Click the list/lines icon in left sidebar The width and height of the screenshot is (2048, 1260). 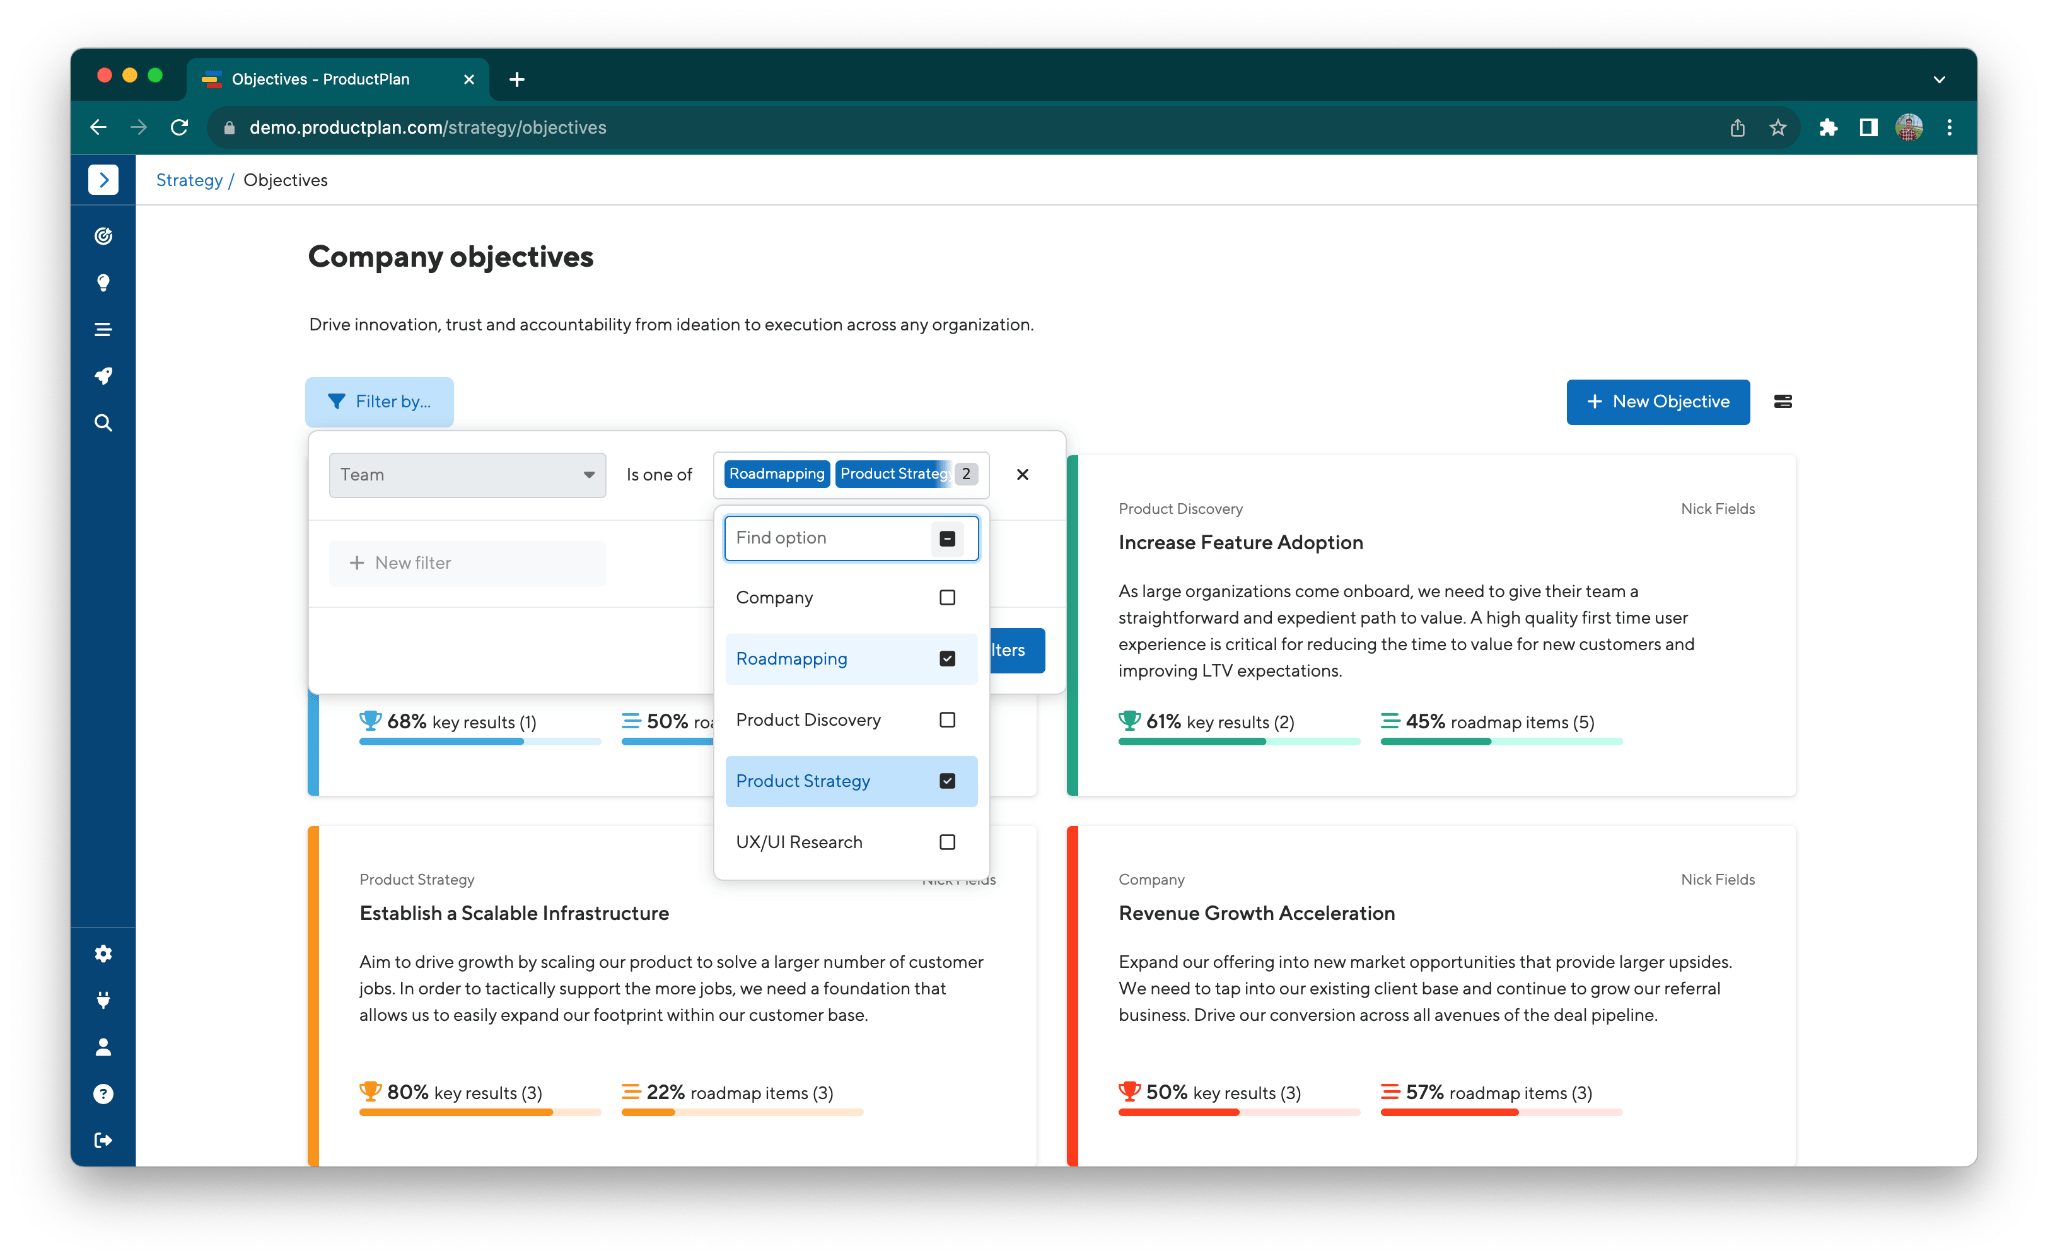(x=104, y=329)
